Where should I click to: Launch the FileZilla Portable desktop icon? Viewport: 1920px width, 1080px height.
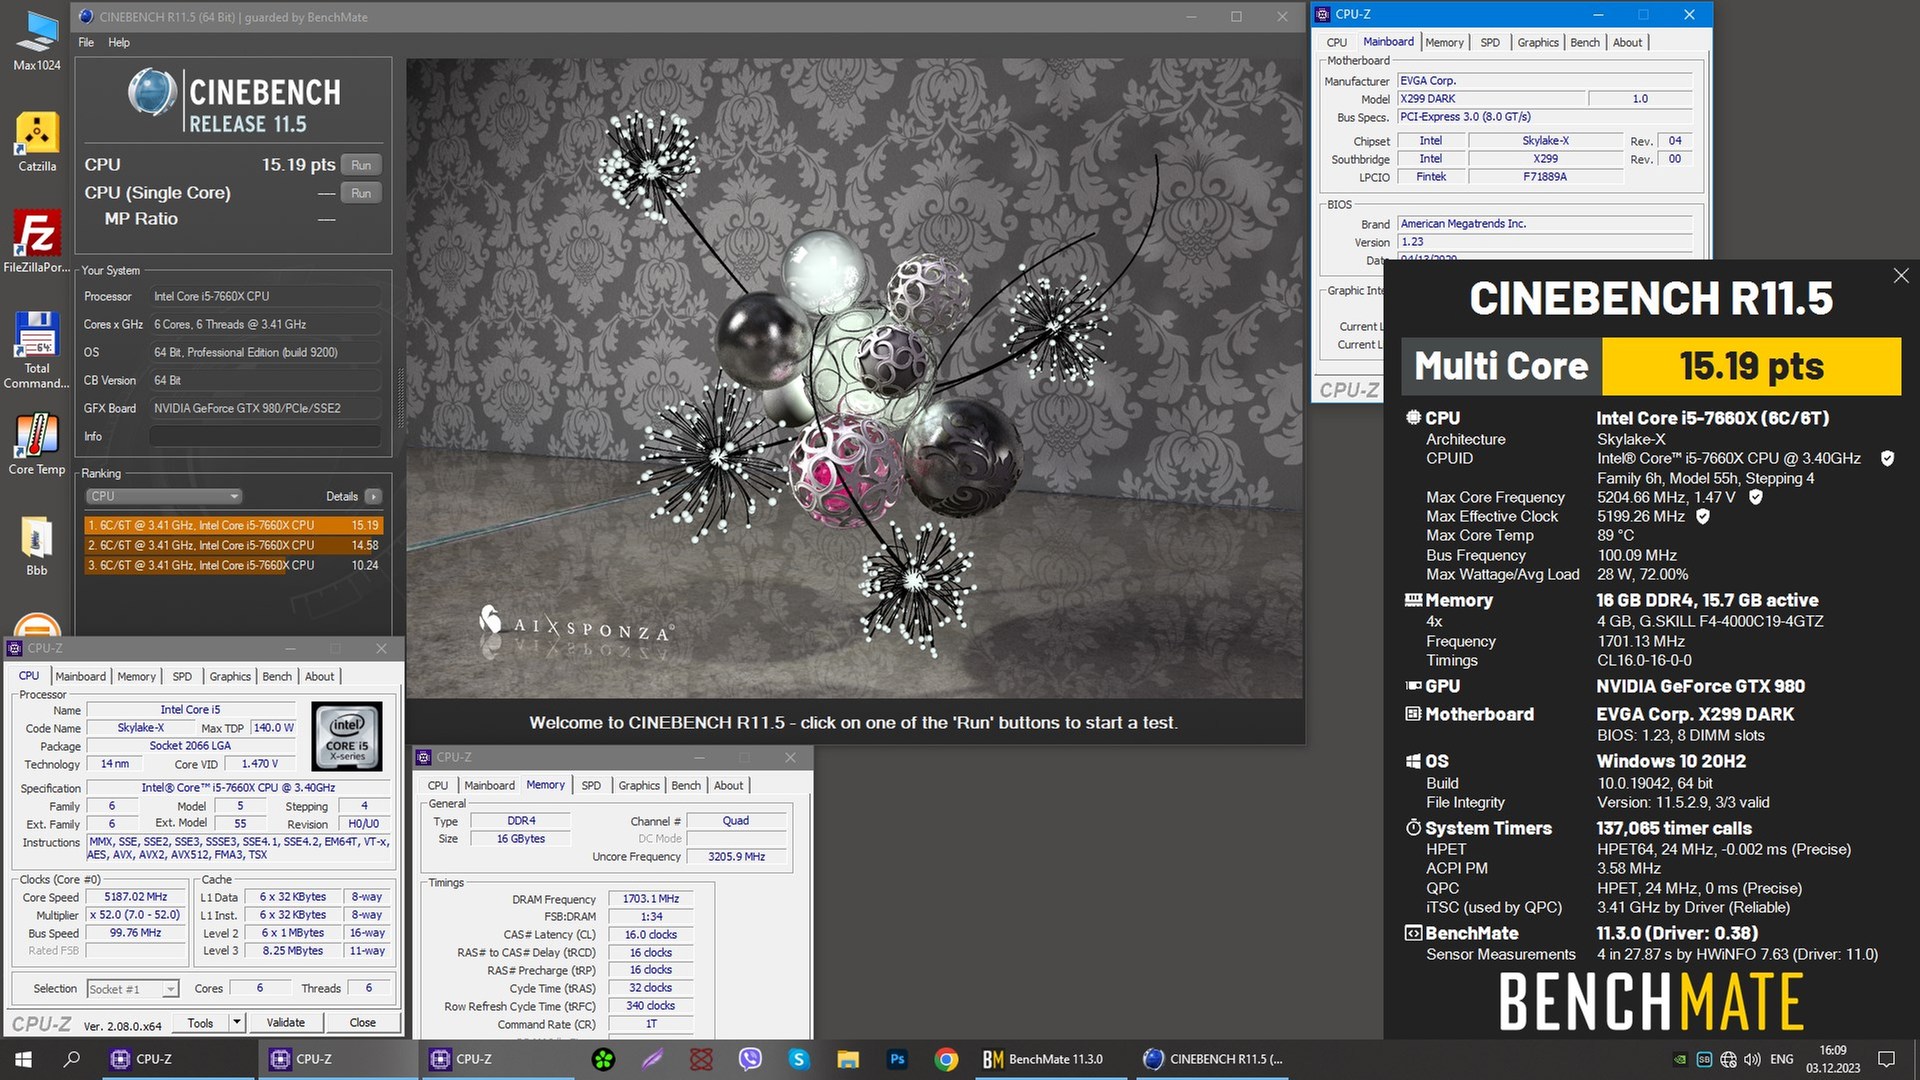coord(37,242)
